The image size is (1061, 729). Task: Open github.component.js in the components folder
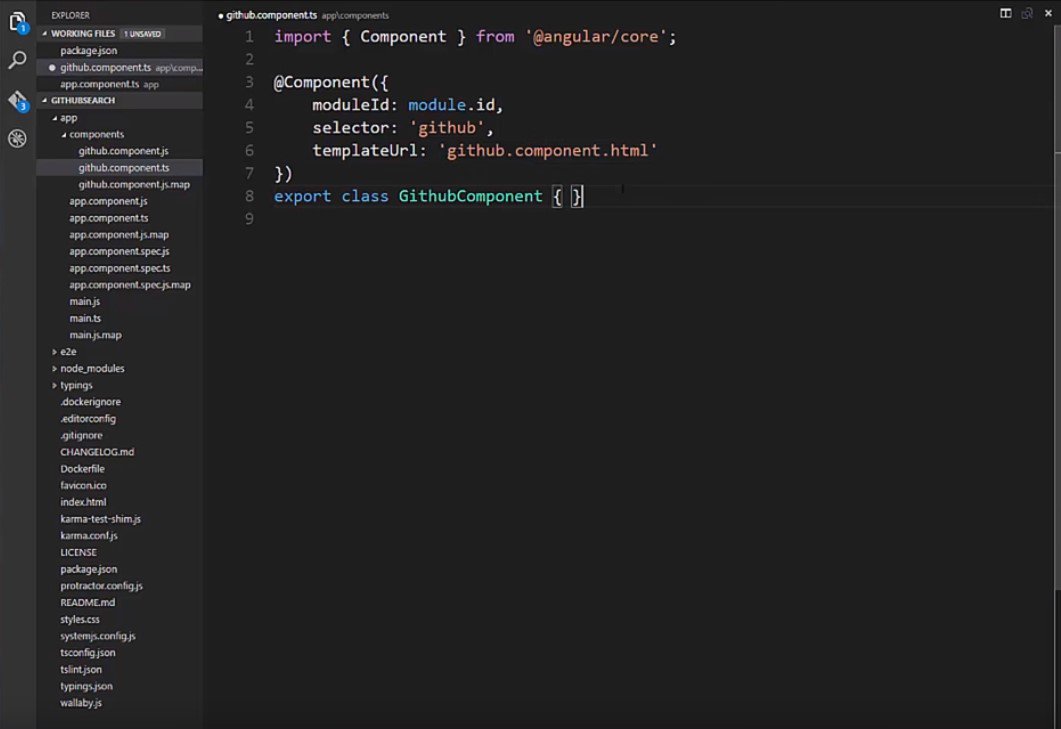point(123,151)
